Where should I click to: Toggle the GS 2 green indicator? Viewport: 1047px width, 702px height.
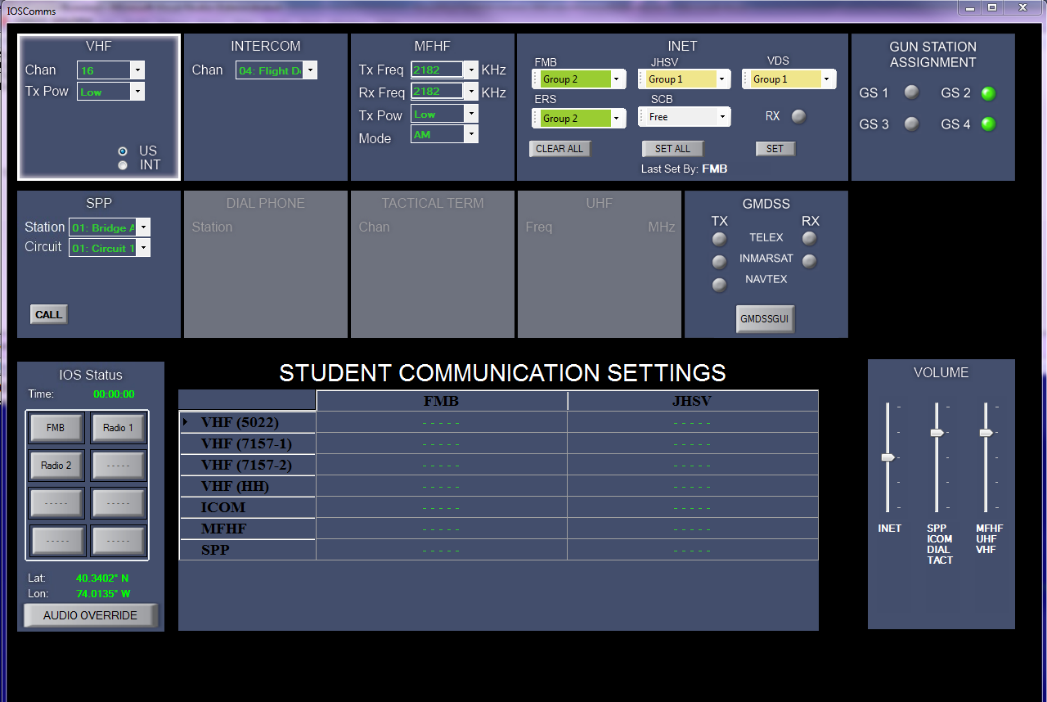[x=988, y=94]
